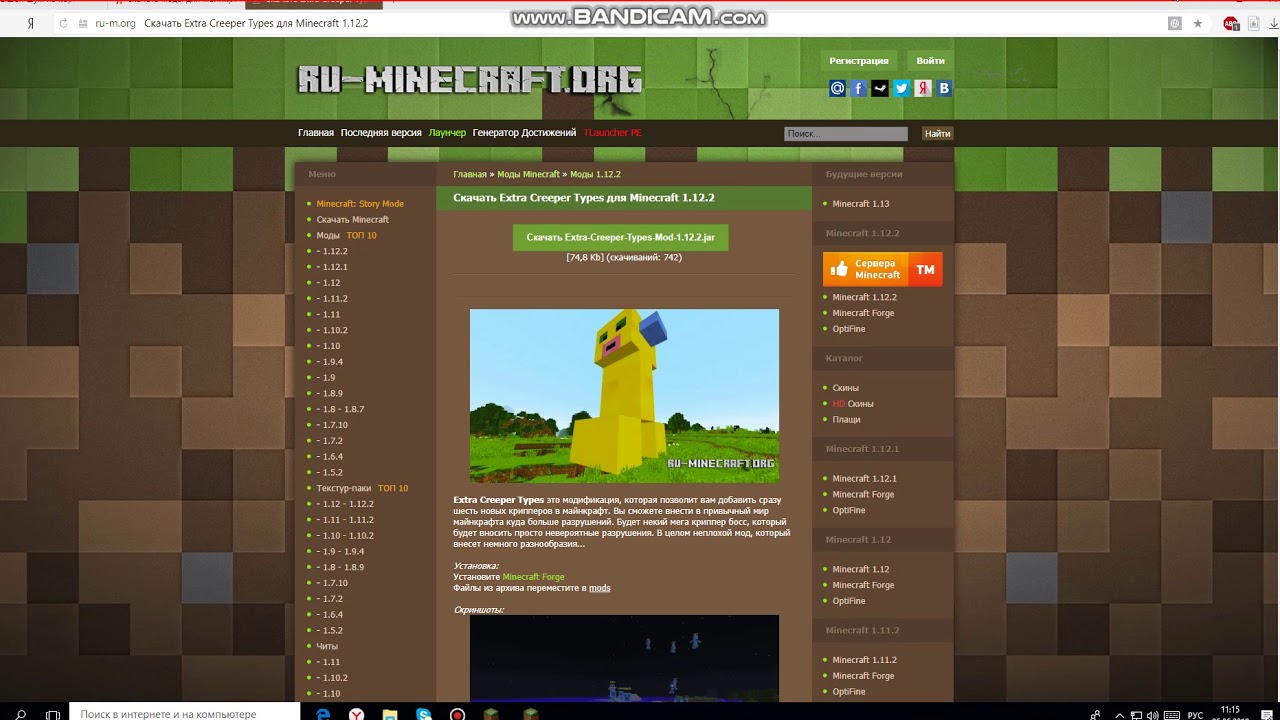
Task: Open TLauncher PE navigation item
Action: pos(612,133)
